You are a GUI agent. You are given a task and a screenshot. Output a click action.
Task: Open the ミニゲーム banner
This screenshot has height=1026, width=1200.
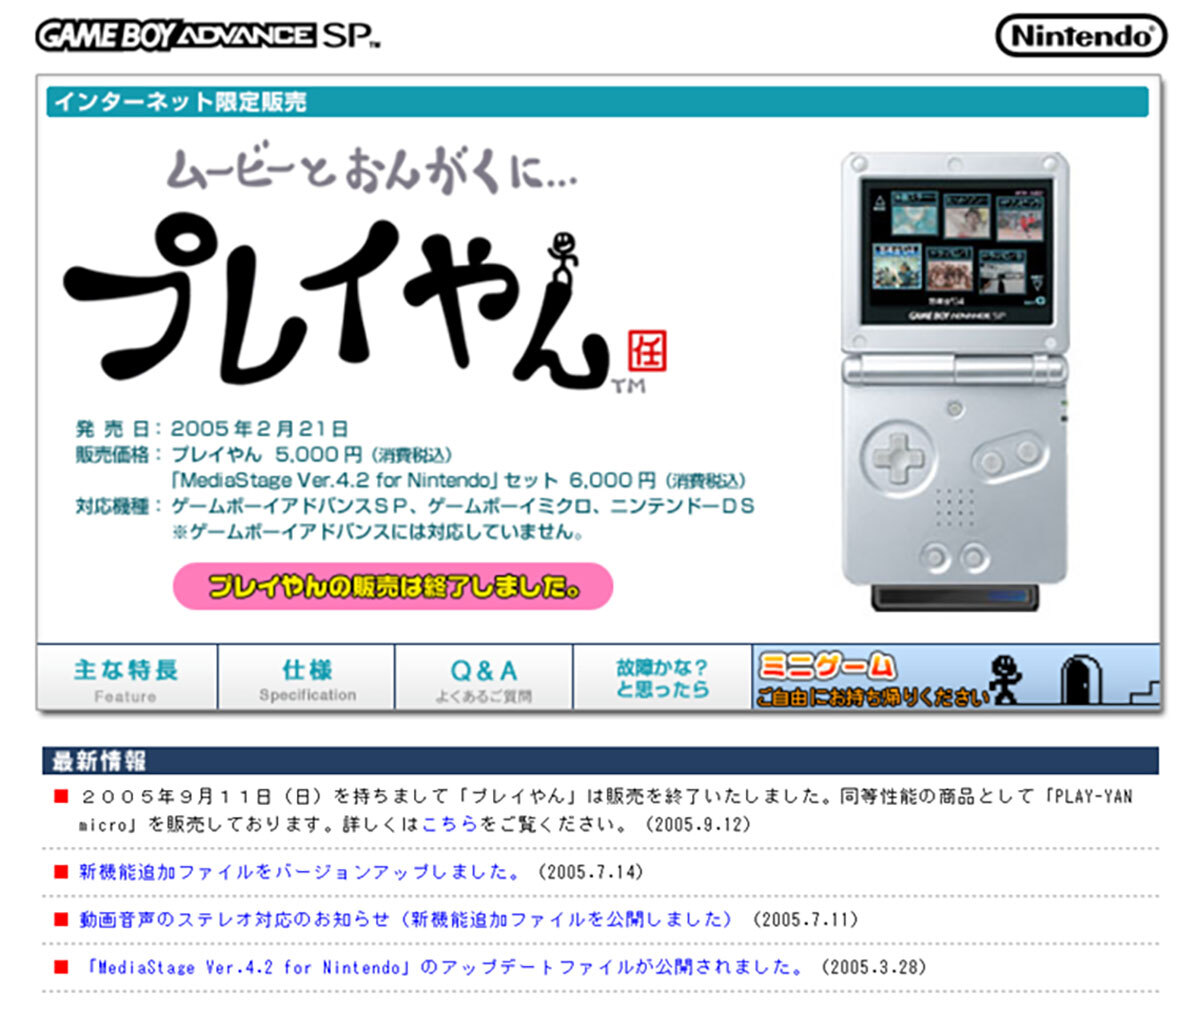(x=956, y=678)
